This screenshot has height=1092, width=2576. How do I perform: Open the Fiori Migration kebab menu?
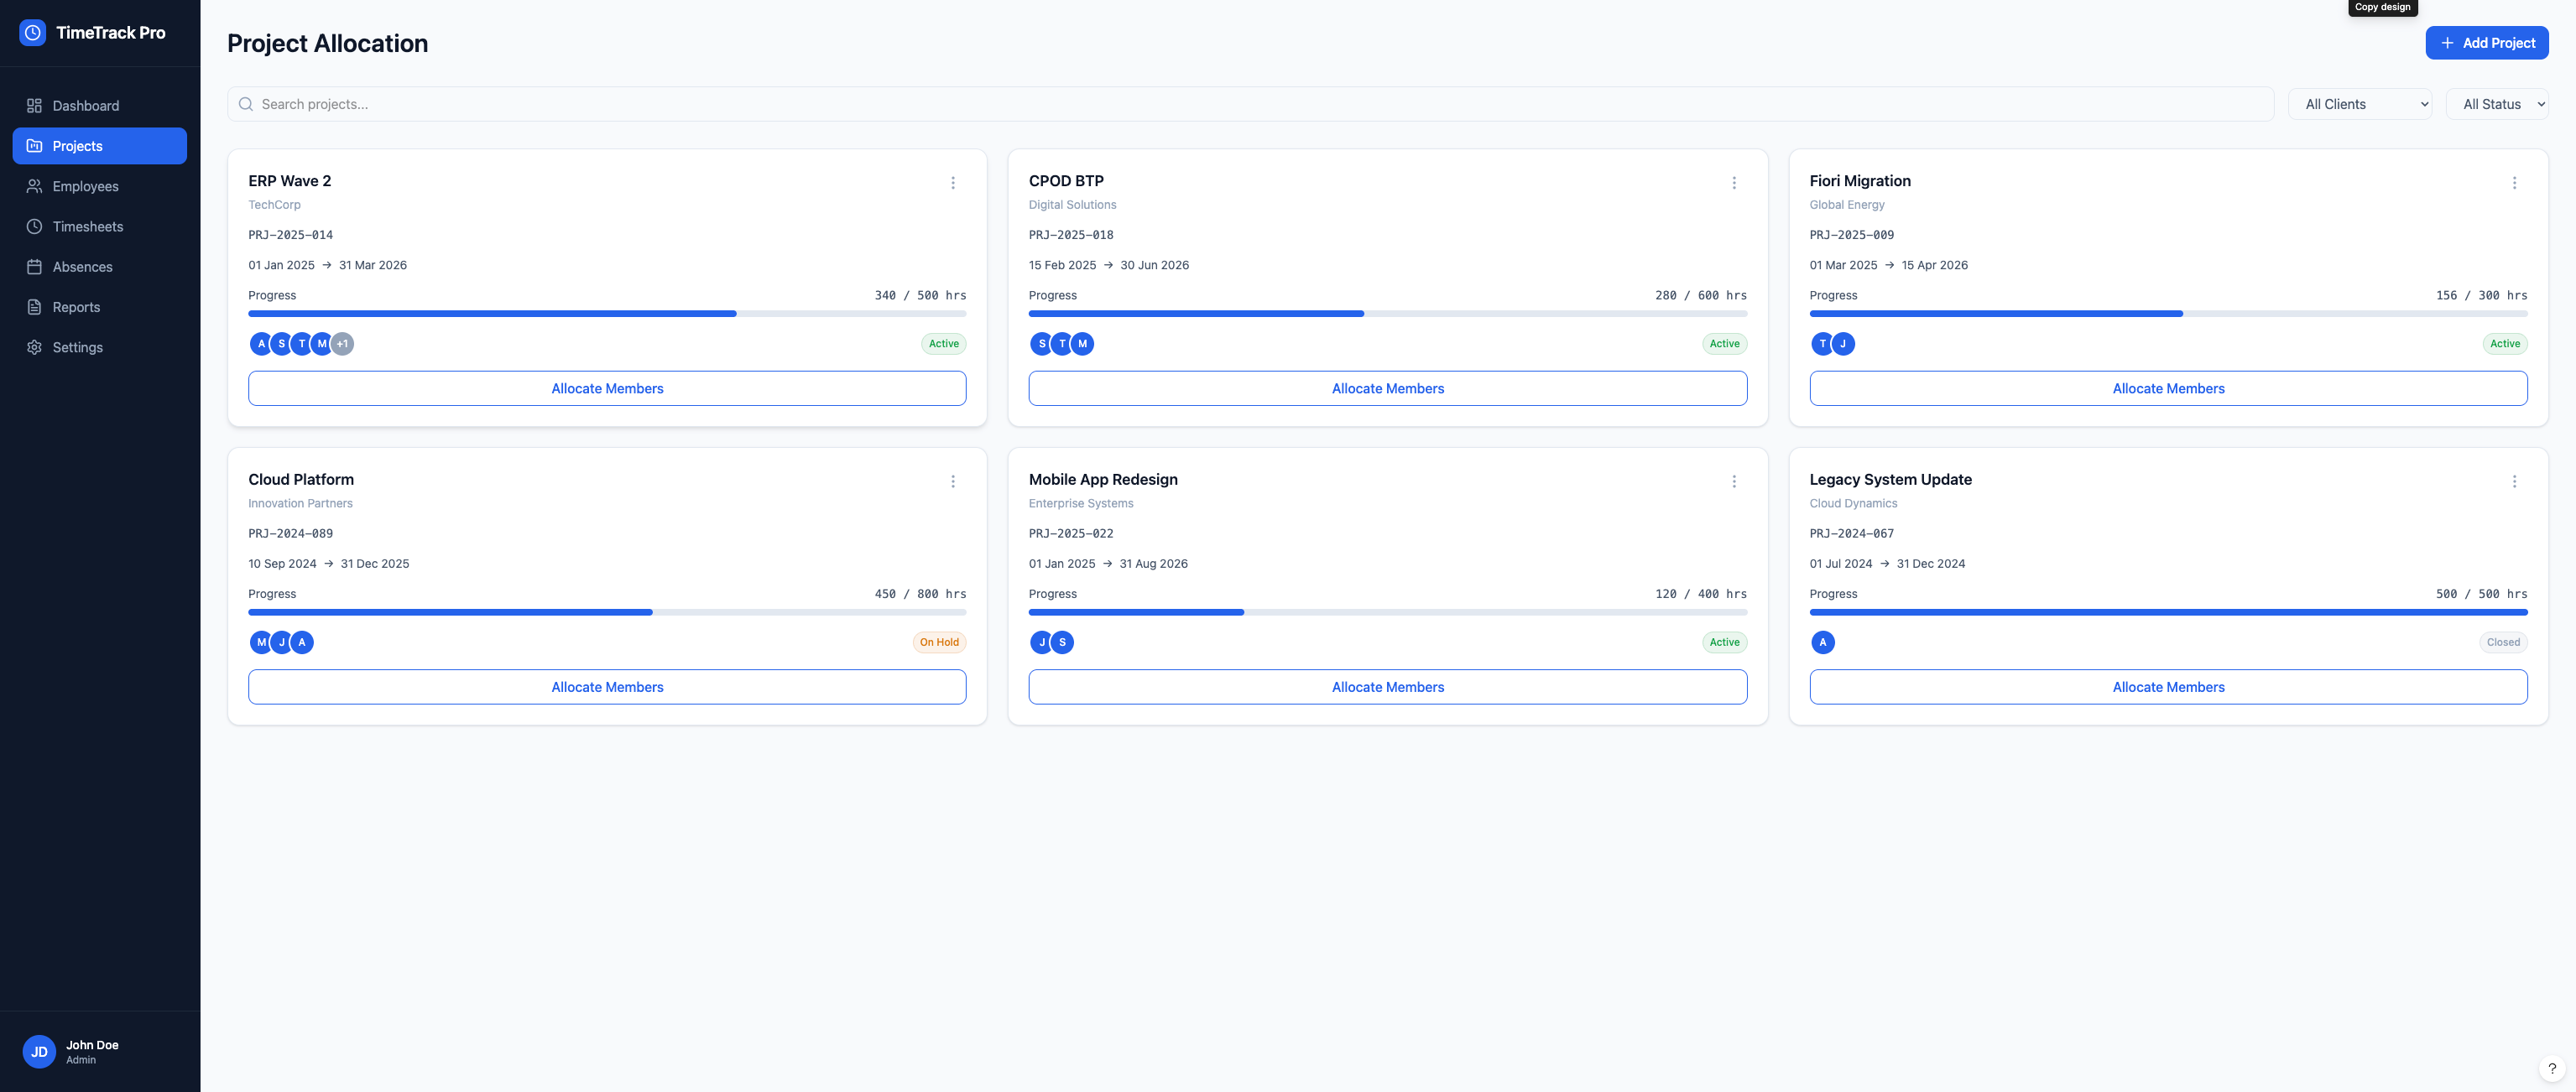point(2515,182)
